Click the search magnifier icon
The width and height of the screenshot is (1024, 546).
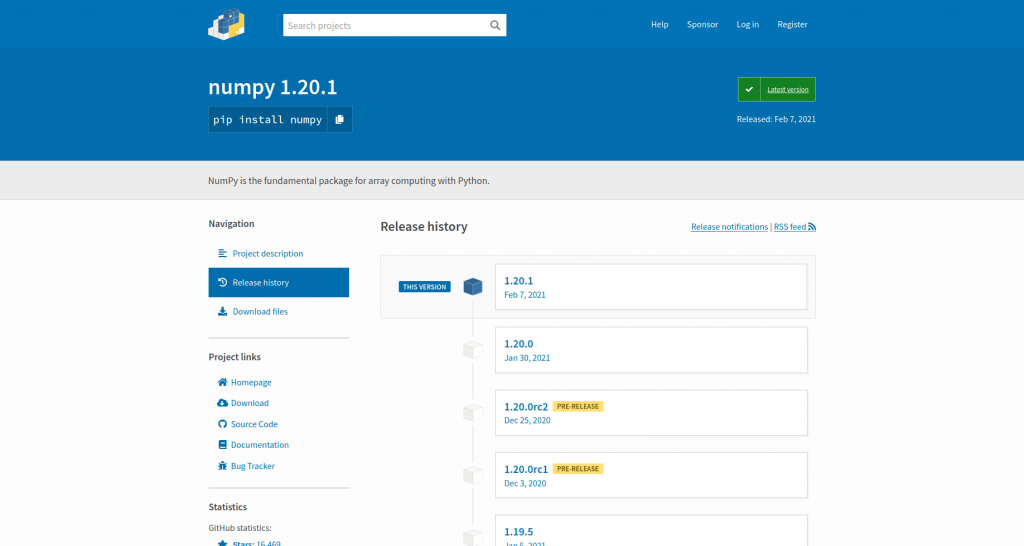pyautogui.click(x=495, y=25)
